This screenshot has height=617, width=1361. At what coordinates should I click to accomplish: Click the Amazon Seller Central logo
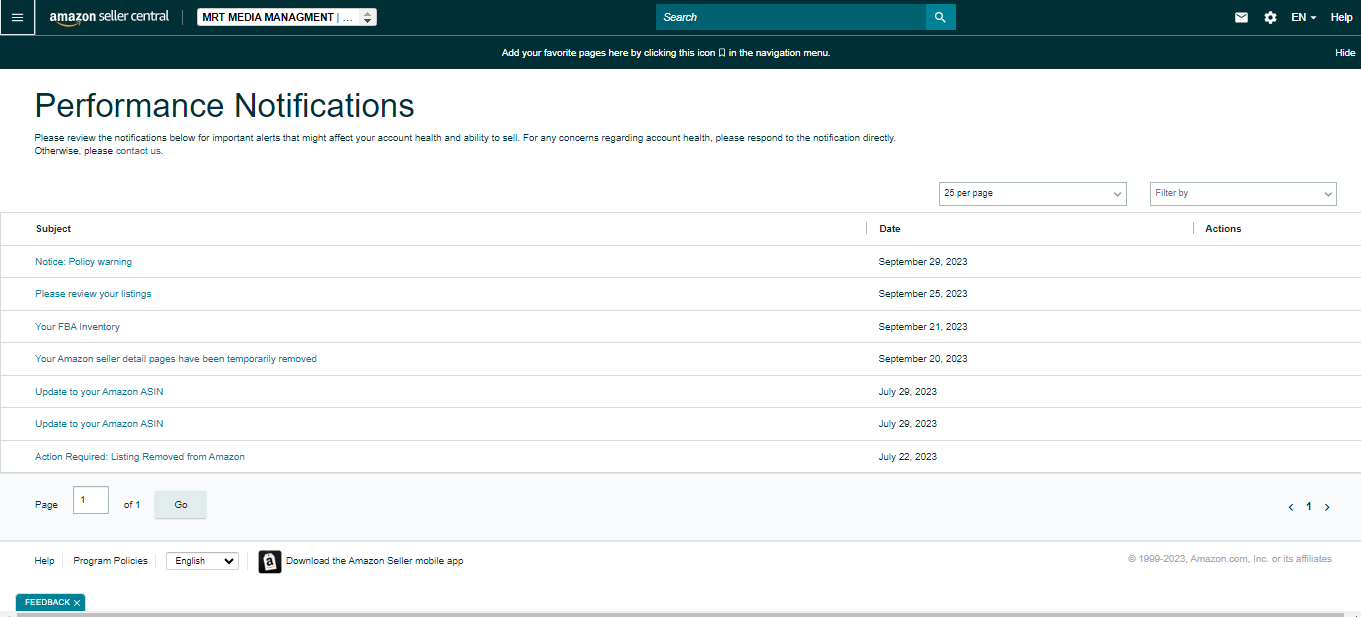click(x=109, y=17)
